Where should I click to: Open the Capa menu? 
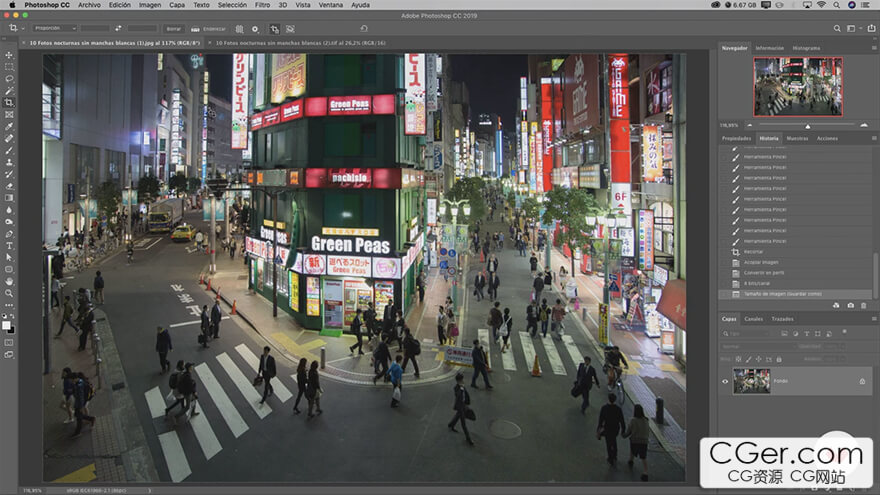(x=177, y=4)
